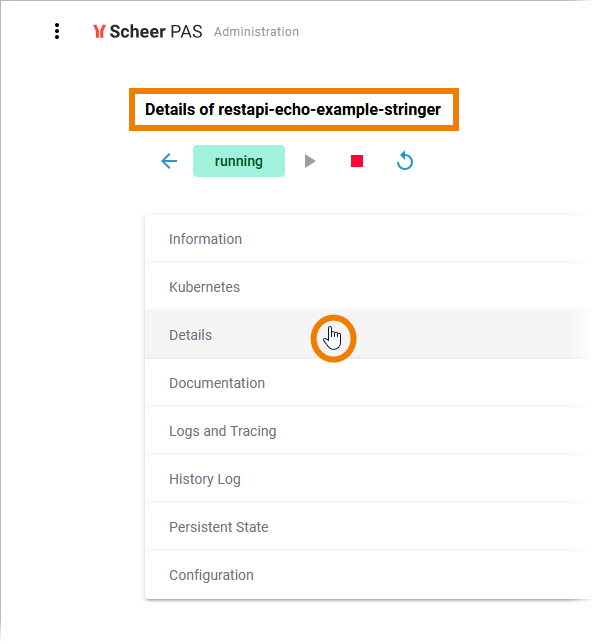Expand the Information section

[x=368, y=239]
